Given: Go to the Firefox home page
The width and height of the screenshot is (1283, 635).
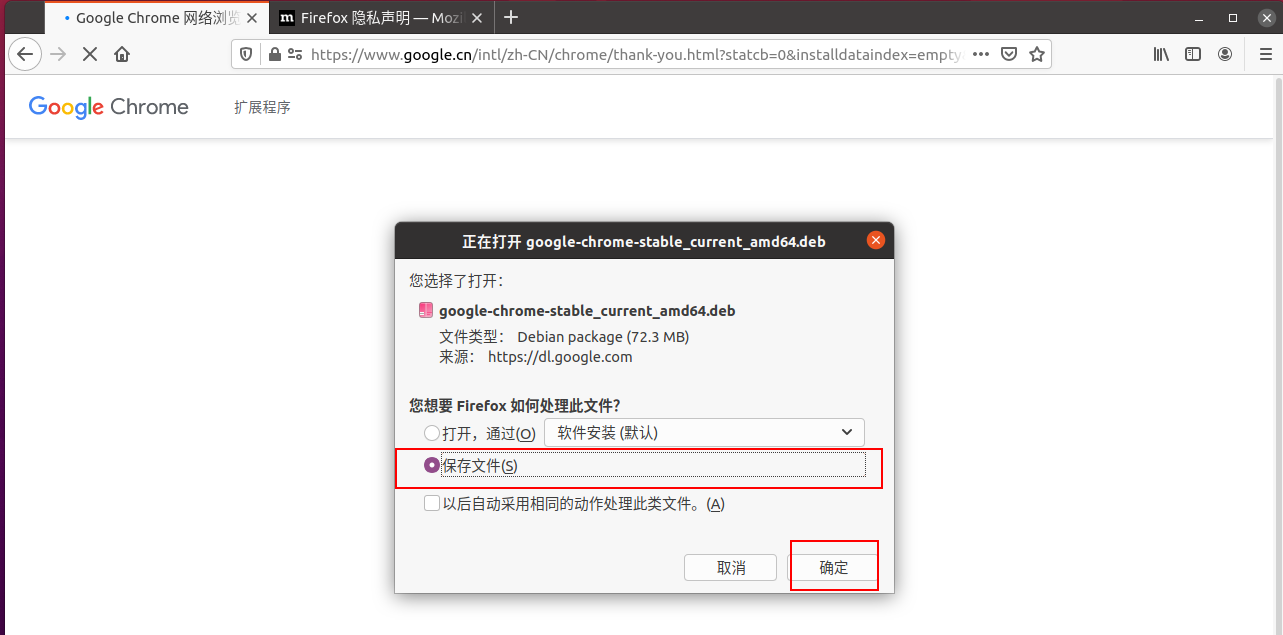Looking at the screenshot, I should 122,54.
